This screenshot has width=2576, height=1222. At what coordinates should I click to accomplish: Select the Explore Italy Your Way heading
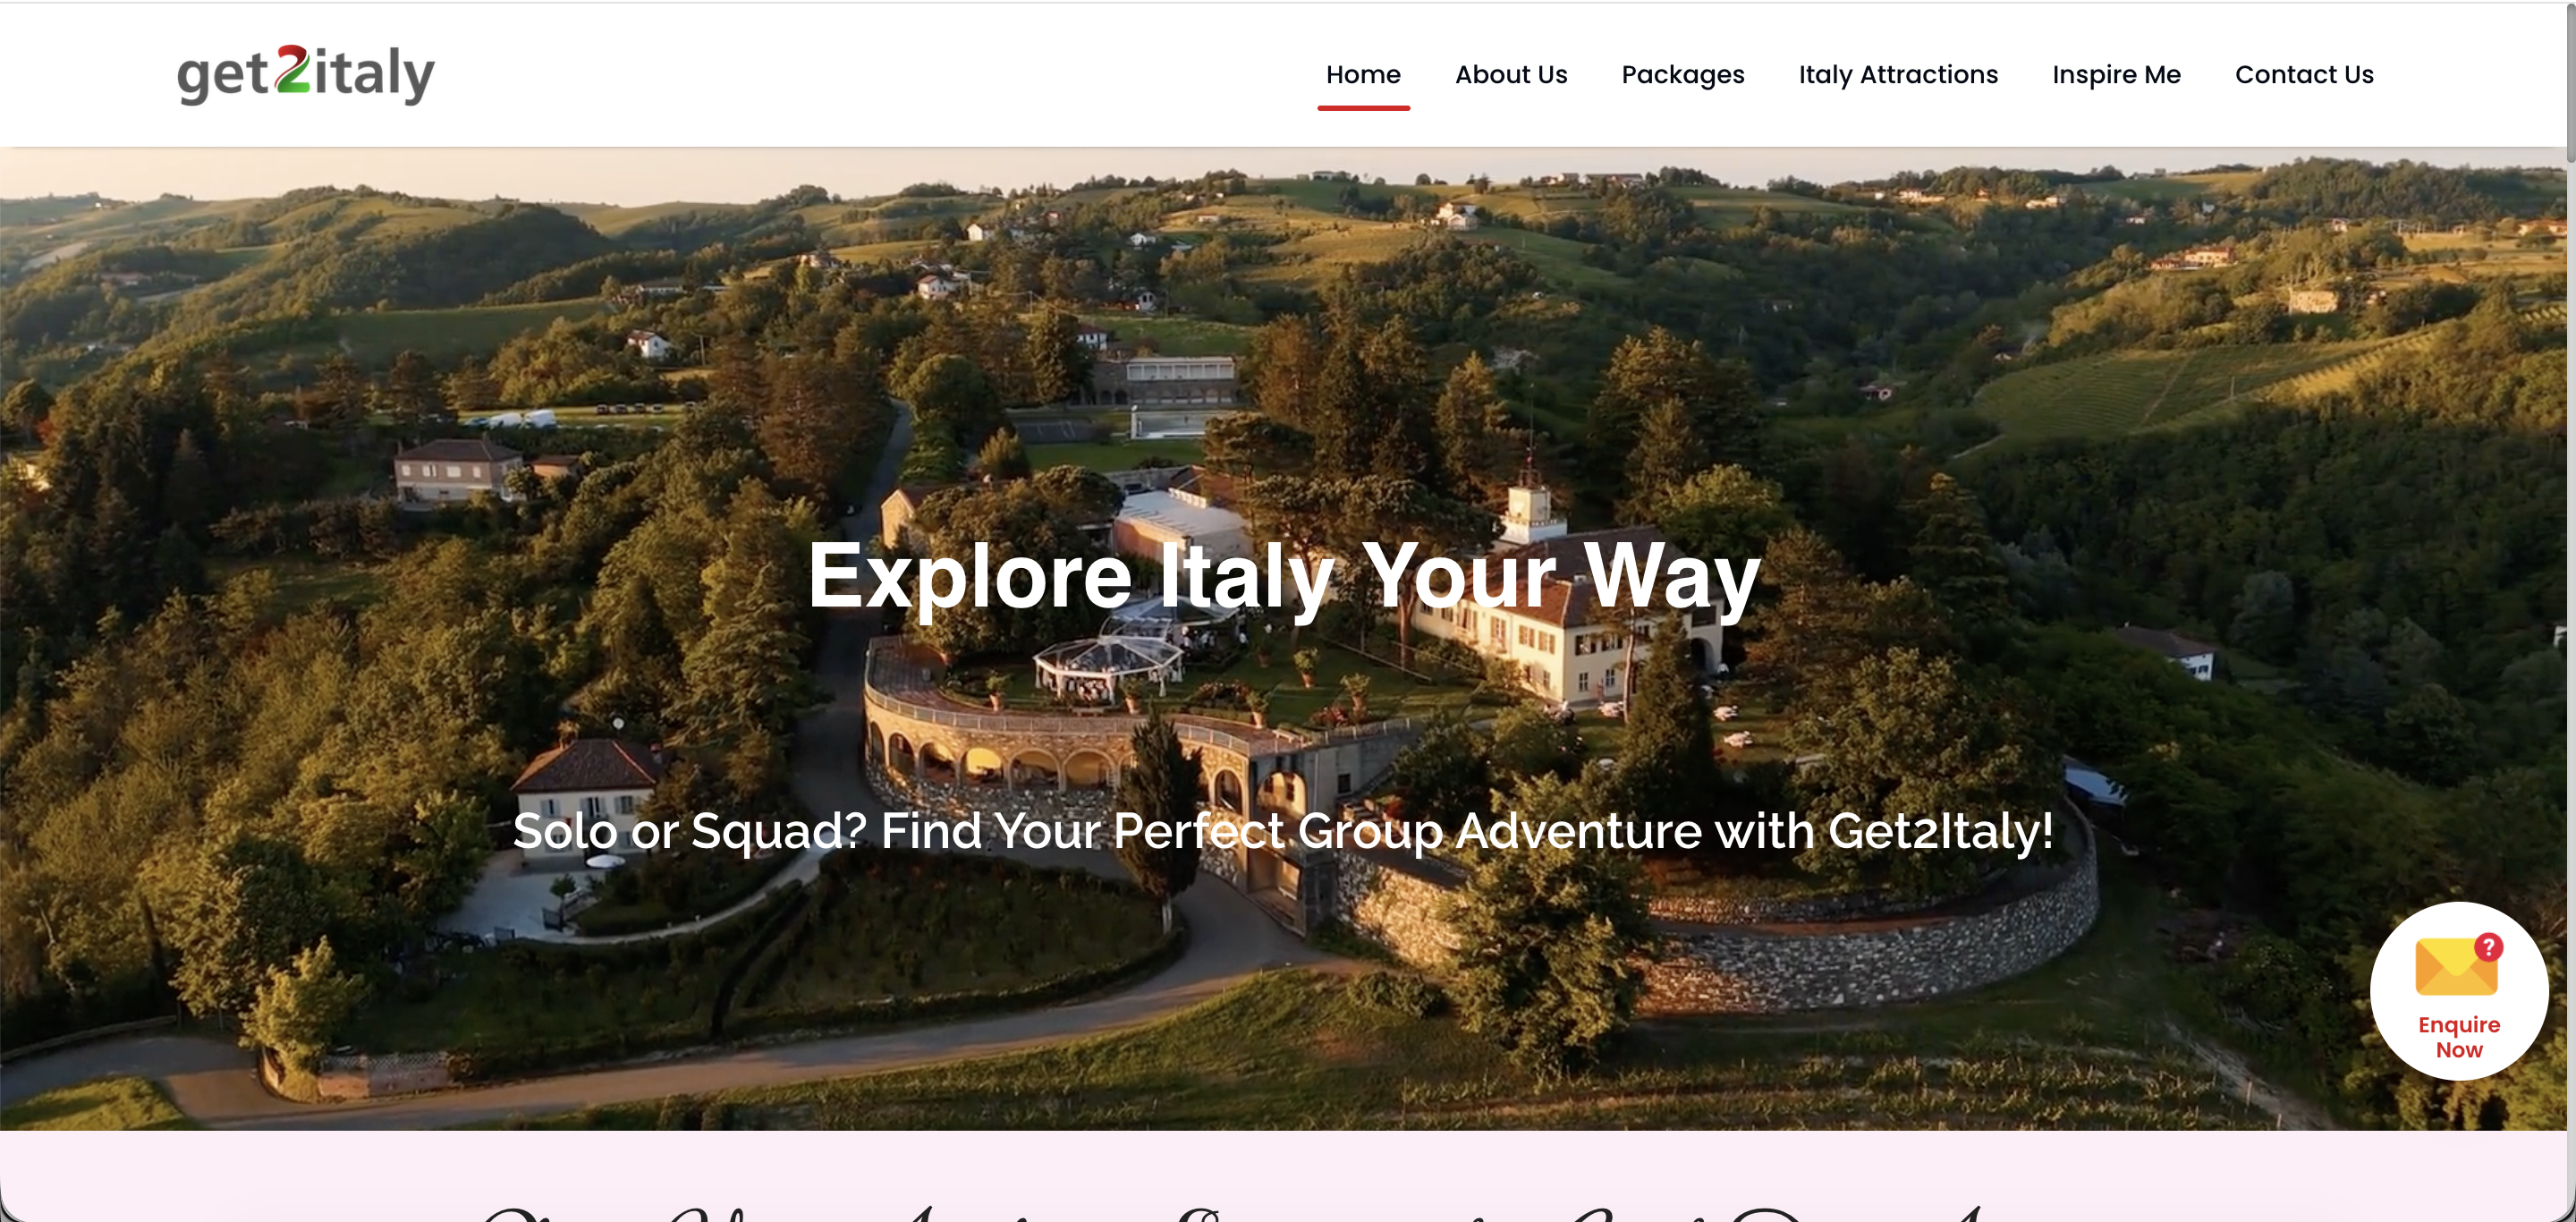tap(1284, 575)
